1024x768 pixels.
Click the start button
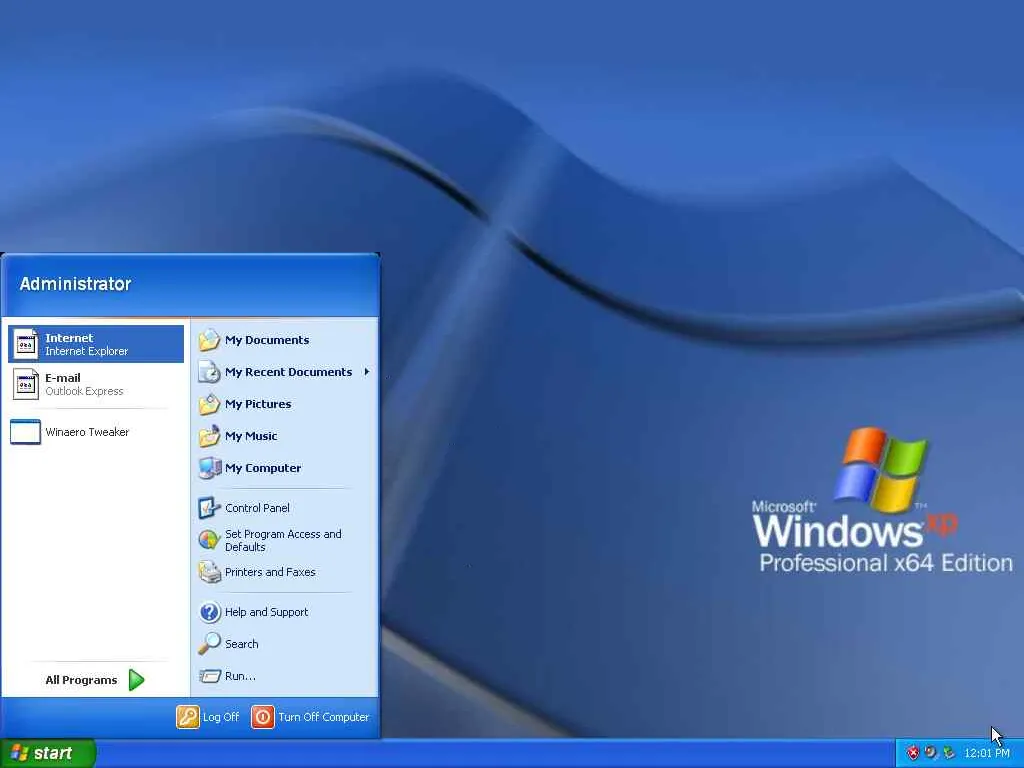pos(48,753)
